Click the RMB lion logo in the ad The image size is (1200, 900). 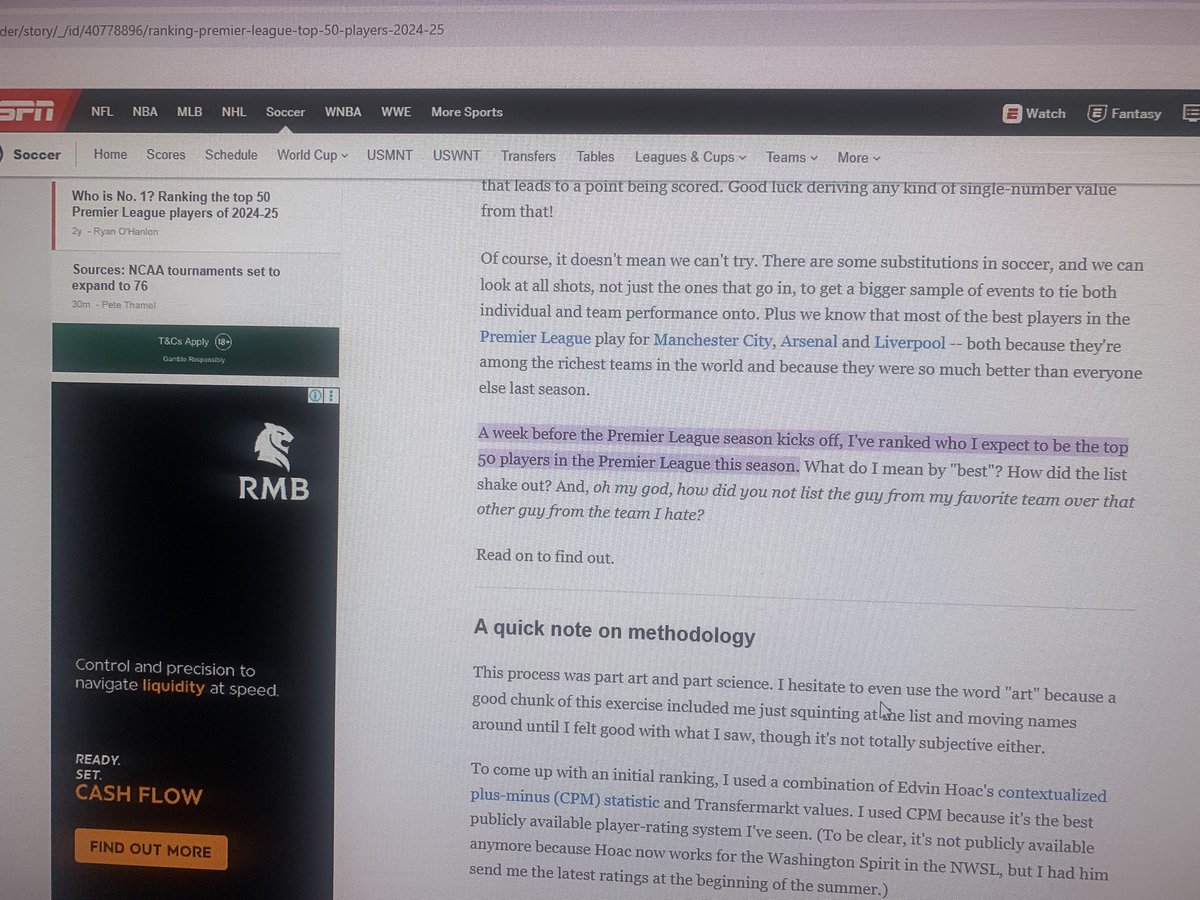[273, 447]
